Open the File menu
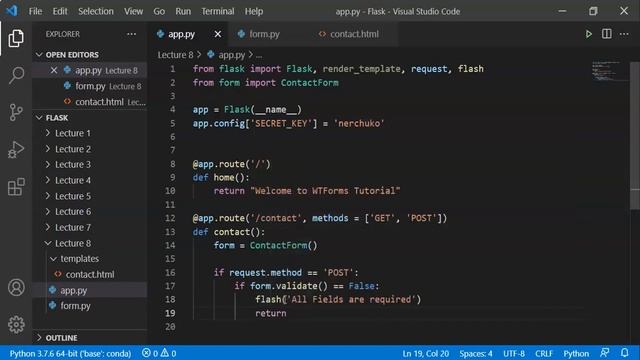The height and width of the screenshot is (360, 640). pos(36,11)
